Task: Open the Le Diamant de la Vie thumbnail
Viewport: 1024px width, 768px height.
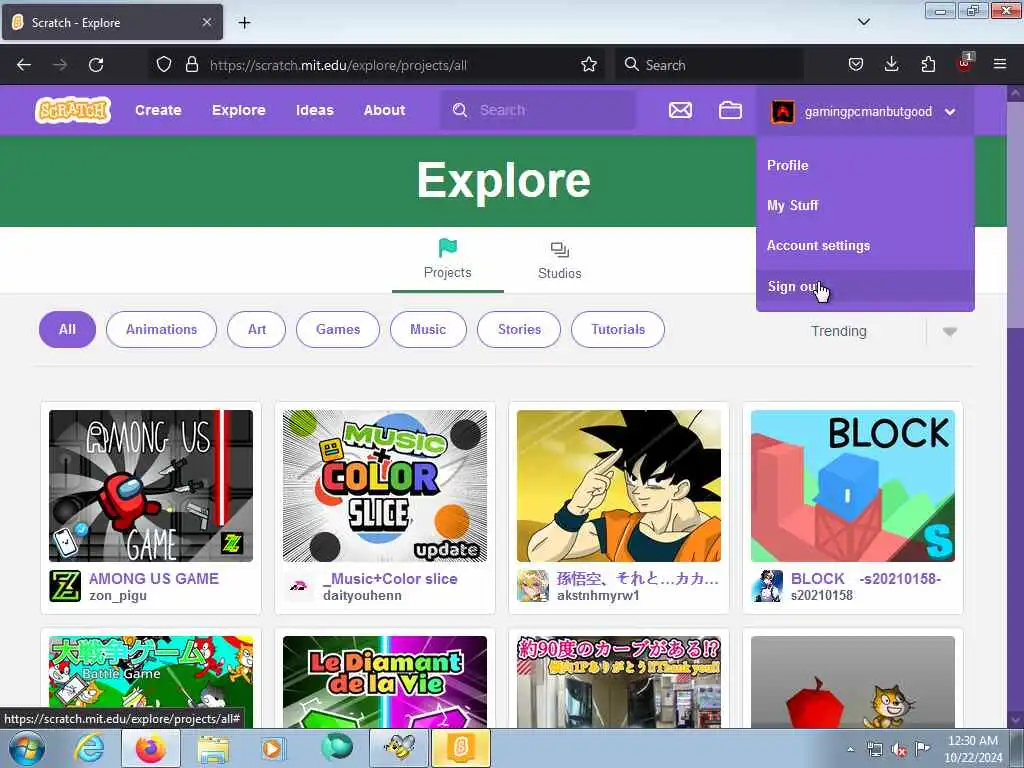Action: coord(385,682)
